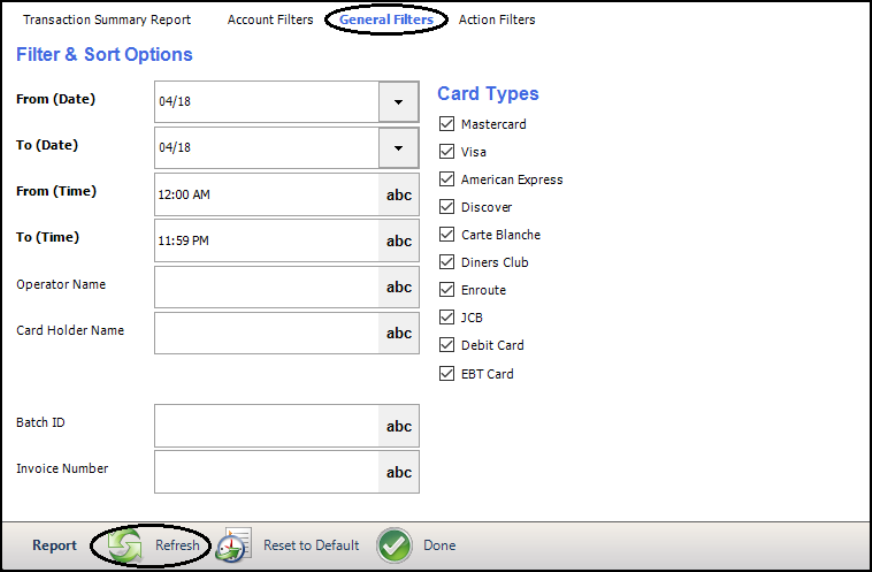Click the Reset to Default label
The image size is (872, 572).
point(311,545)
